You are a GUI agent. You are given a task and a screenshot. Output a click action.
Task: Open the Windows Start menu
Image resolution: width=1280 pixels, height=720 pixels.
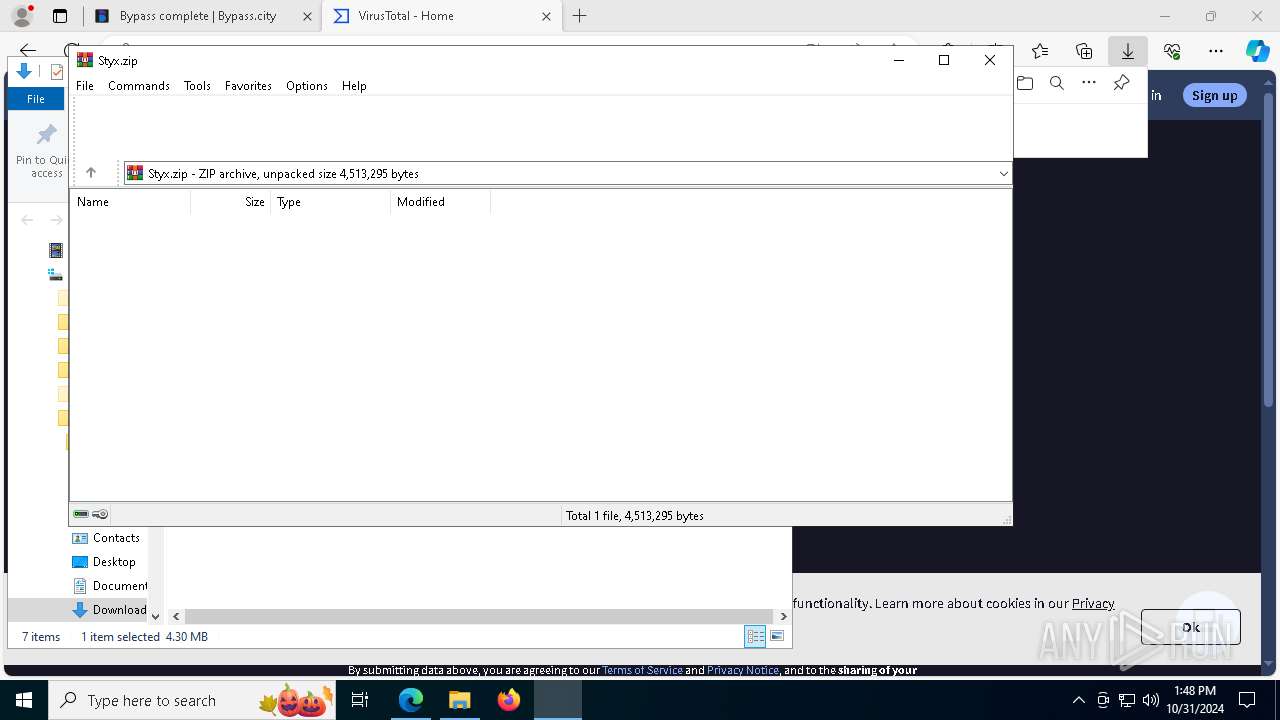pos(24,700)
